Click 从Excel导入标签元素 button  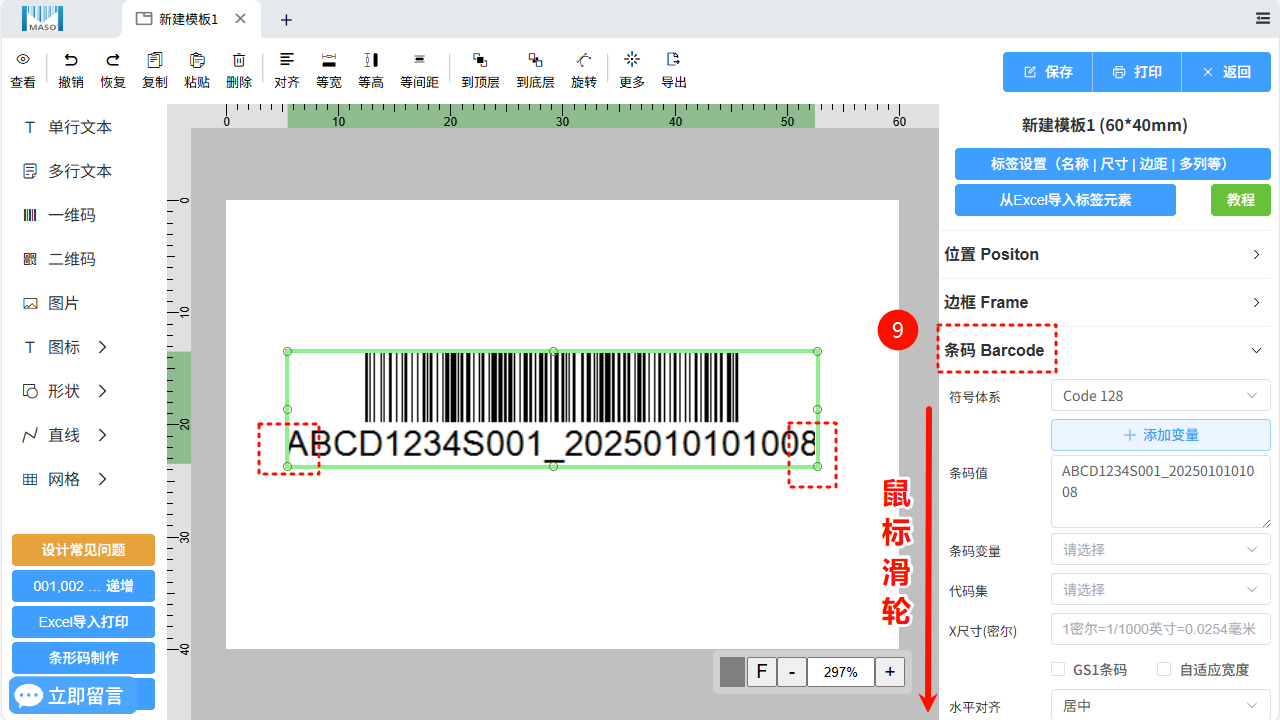(1065, 200)
